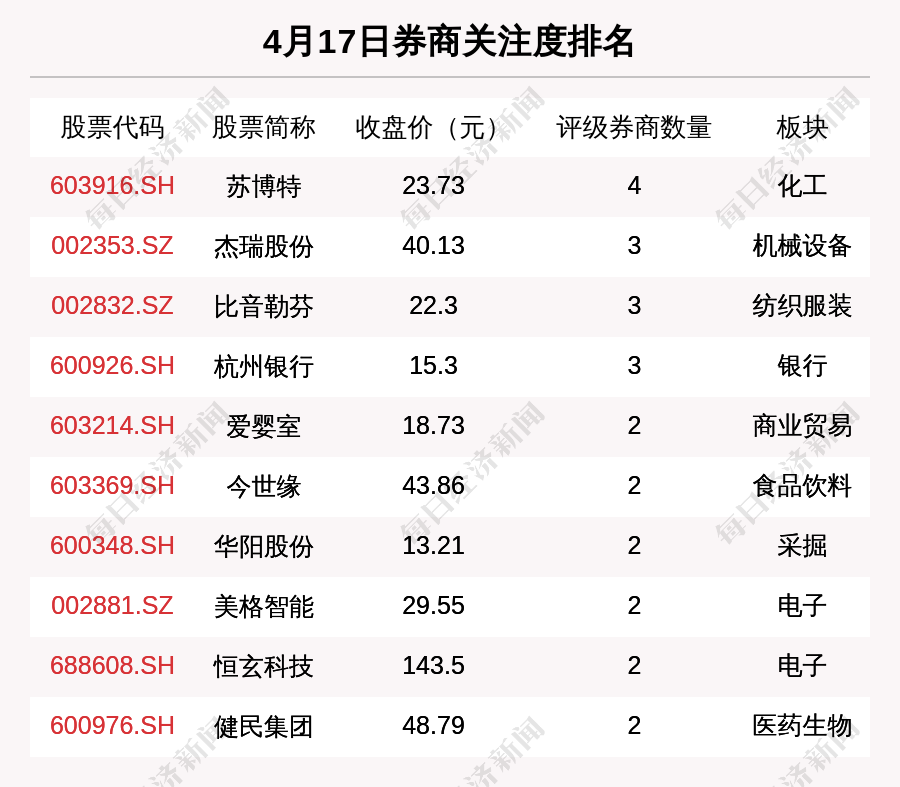Image resolution: width=900 pixels, height=787 pixels.
Task: Click the sector 纺织服装
Action: coord(802,306)
